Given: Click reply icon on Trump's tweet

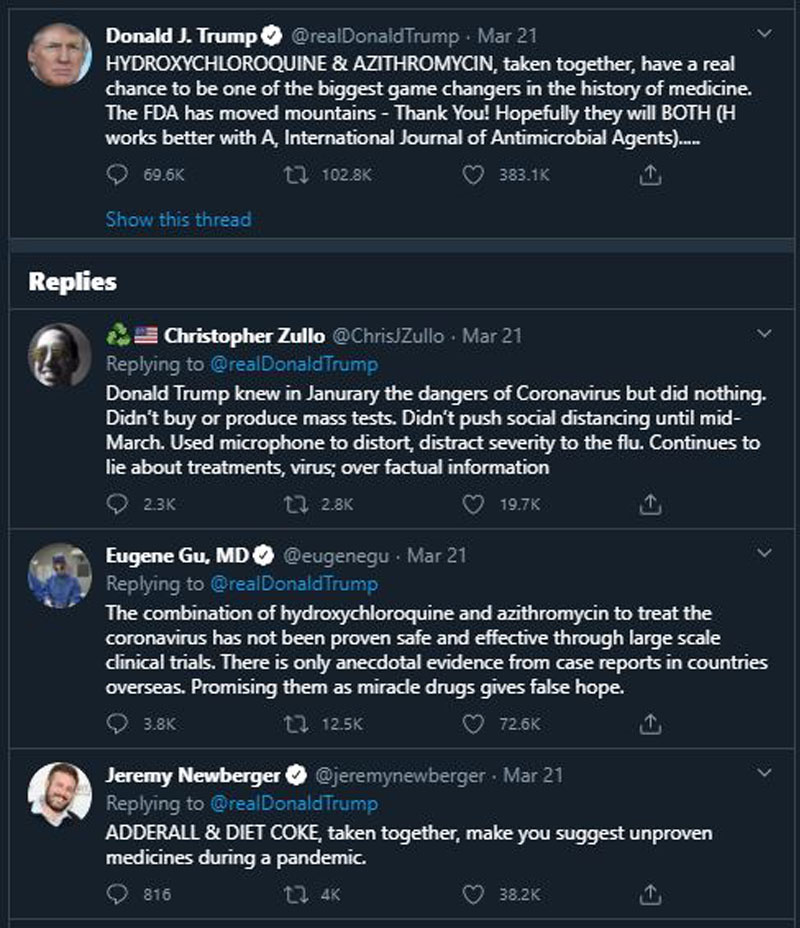Looking at the screenshot, I should pos(117,175).
